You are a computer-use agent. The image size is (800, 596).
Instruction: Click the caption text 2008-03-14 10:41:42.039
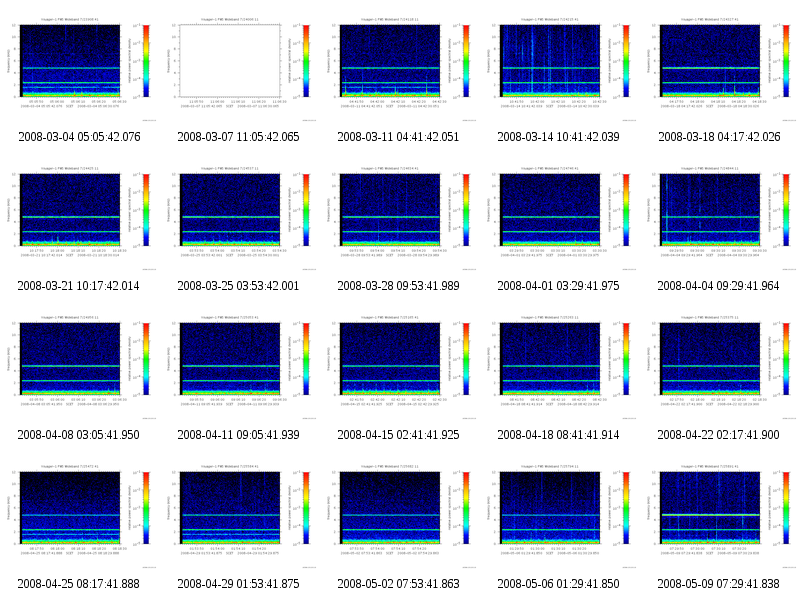coord(559,137)
